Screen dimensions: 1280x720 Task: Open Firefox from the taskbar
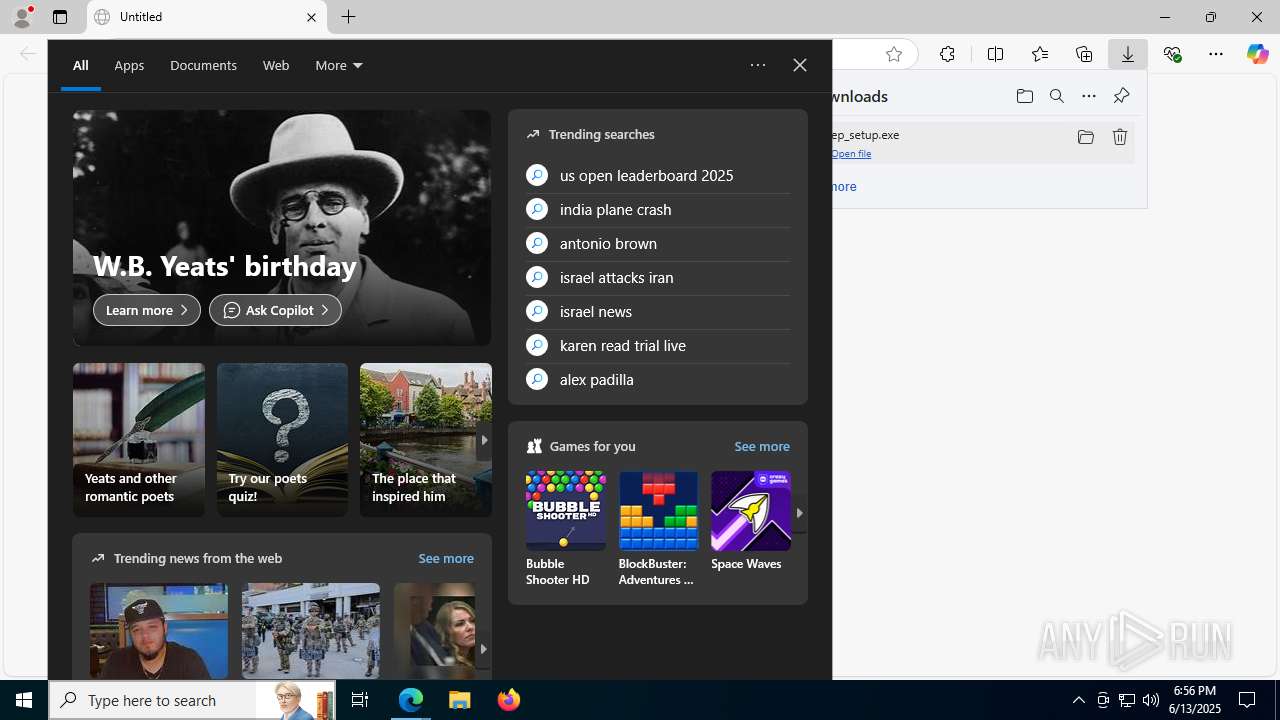tap(509, 700)
